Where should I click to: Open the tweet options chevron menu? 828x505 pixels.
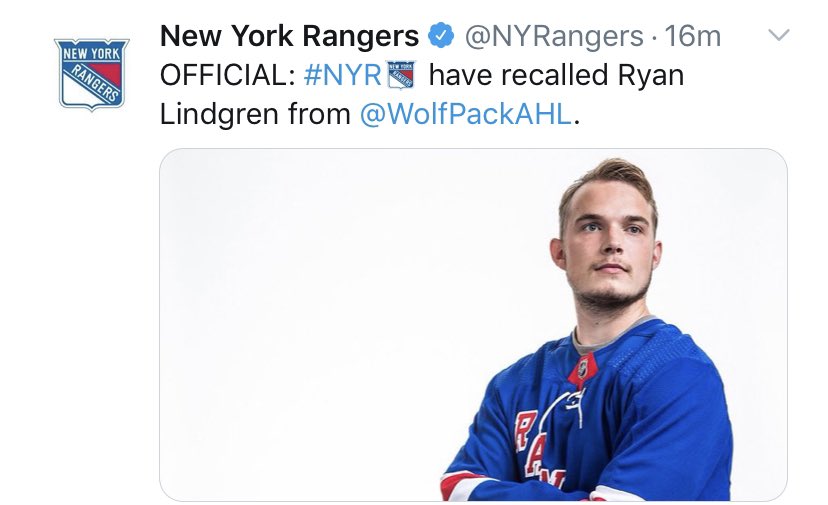click(x=777, y=36)
